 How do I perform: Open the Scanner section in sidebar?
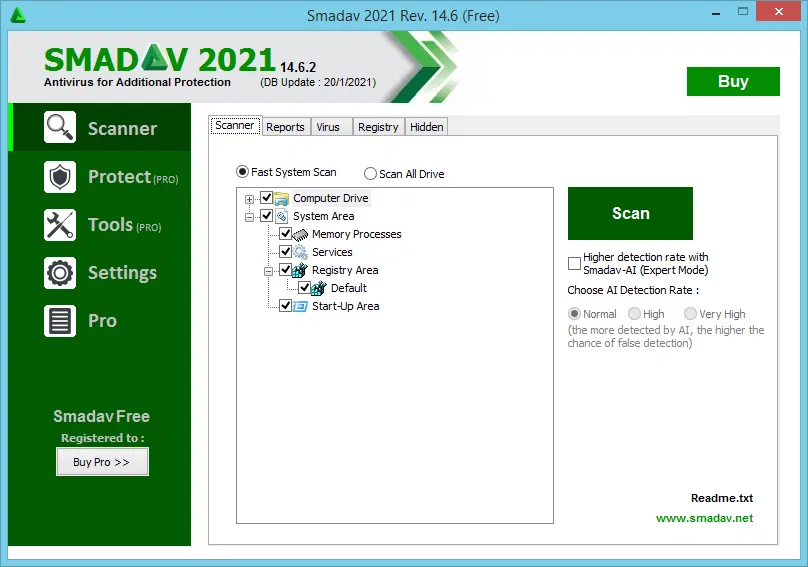101,127
